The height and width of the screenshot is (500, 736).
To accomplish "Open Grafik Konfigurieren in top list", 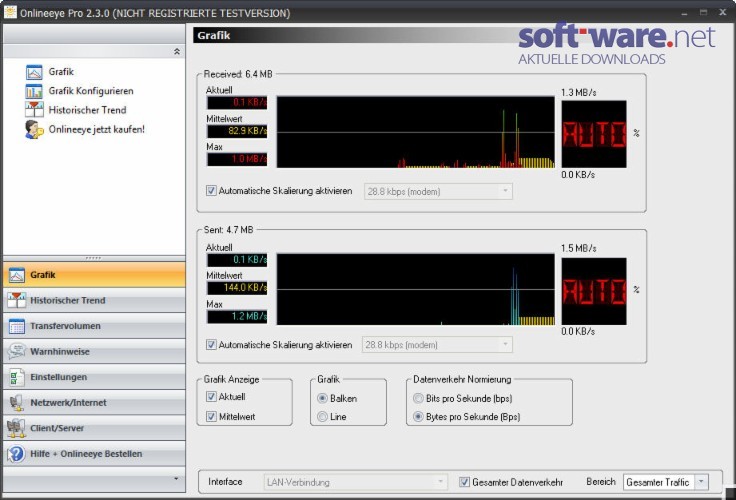I will click(x=91, y=91).
